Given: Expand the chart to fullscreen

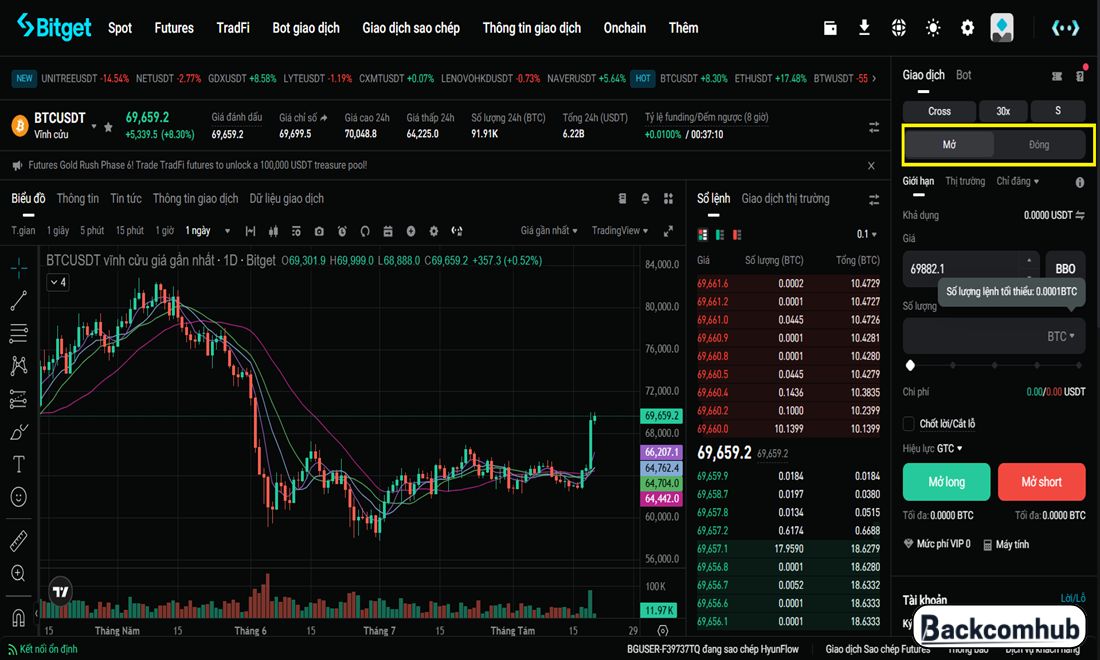Looking at the screenshot, I should click(669, 231).
